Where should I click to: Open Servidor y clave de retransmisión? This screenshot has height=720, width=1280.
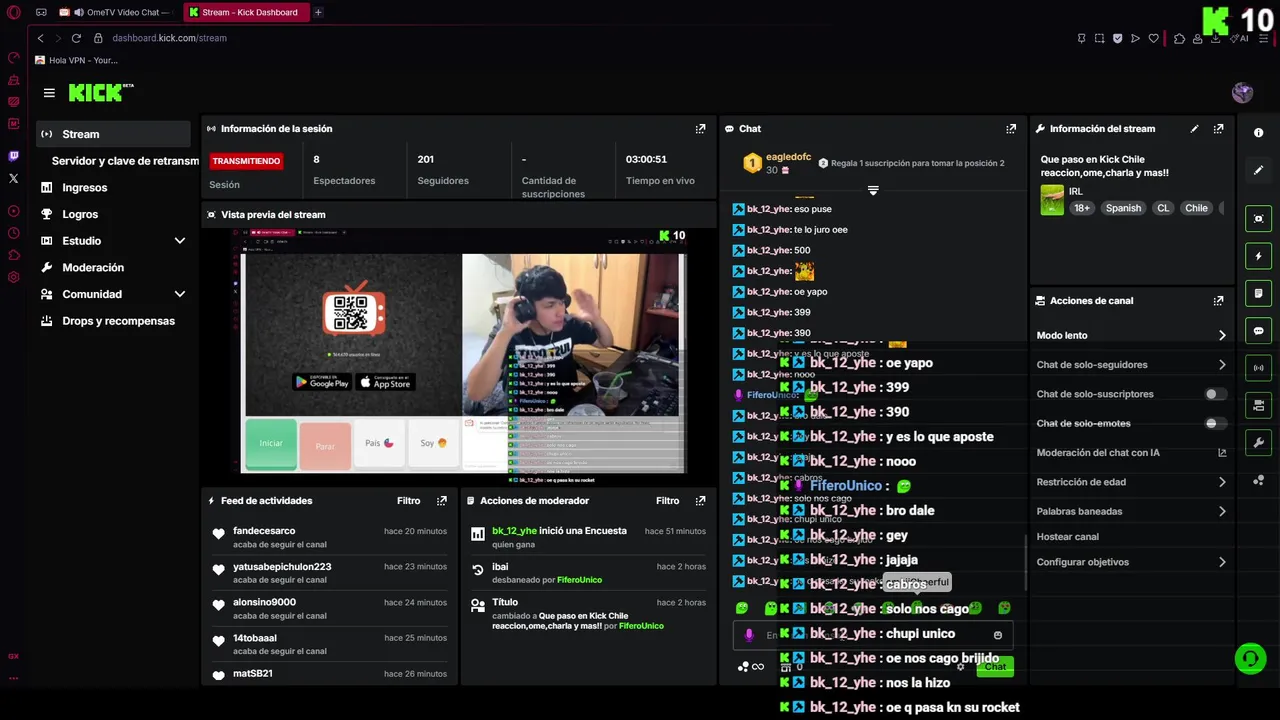tap(125, 161)
